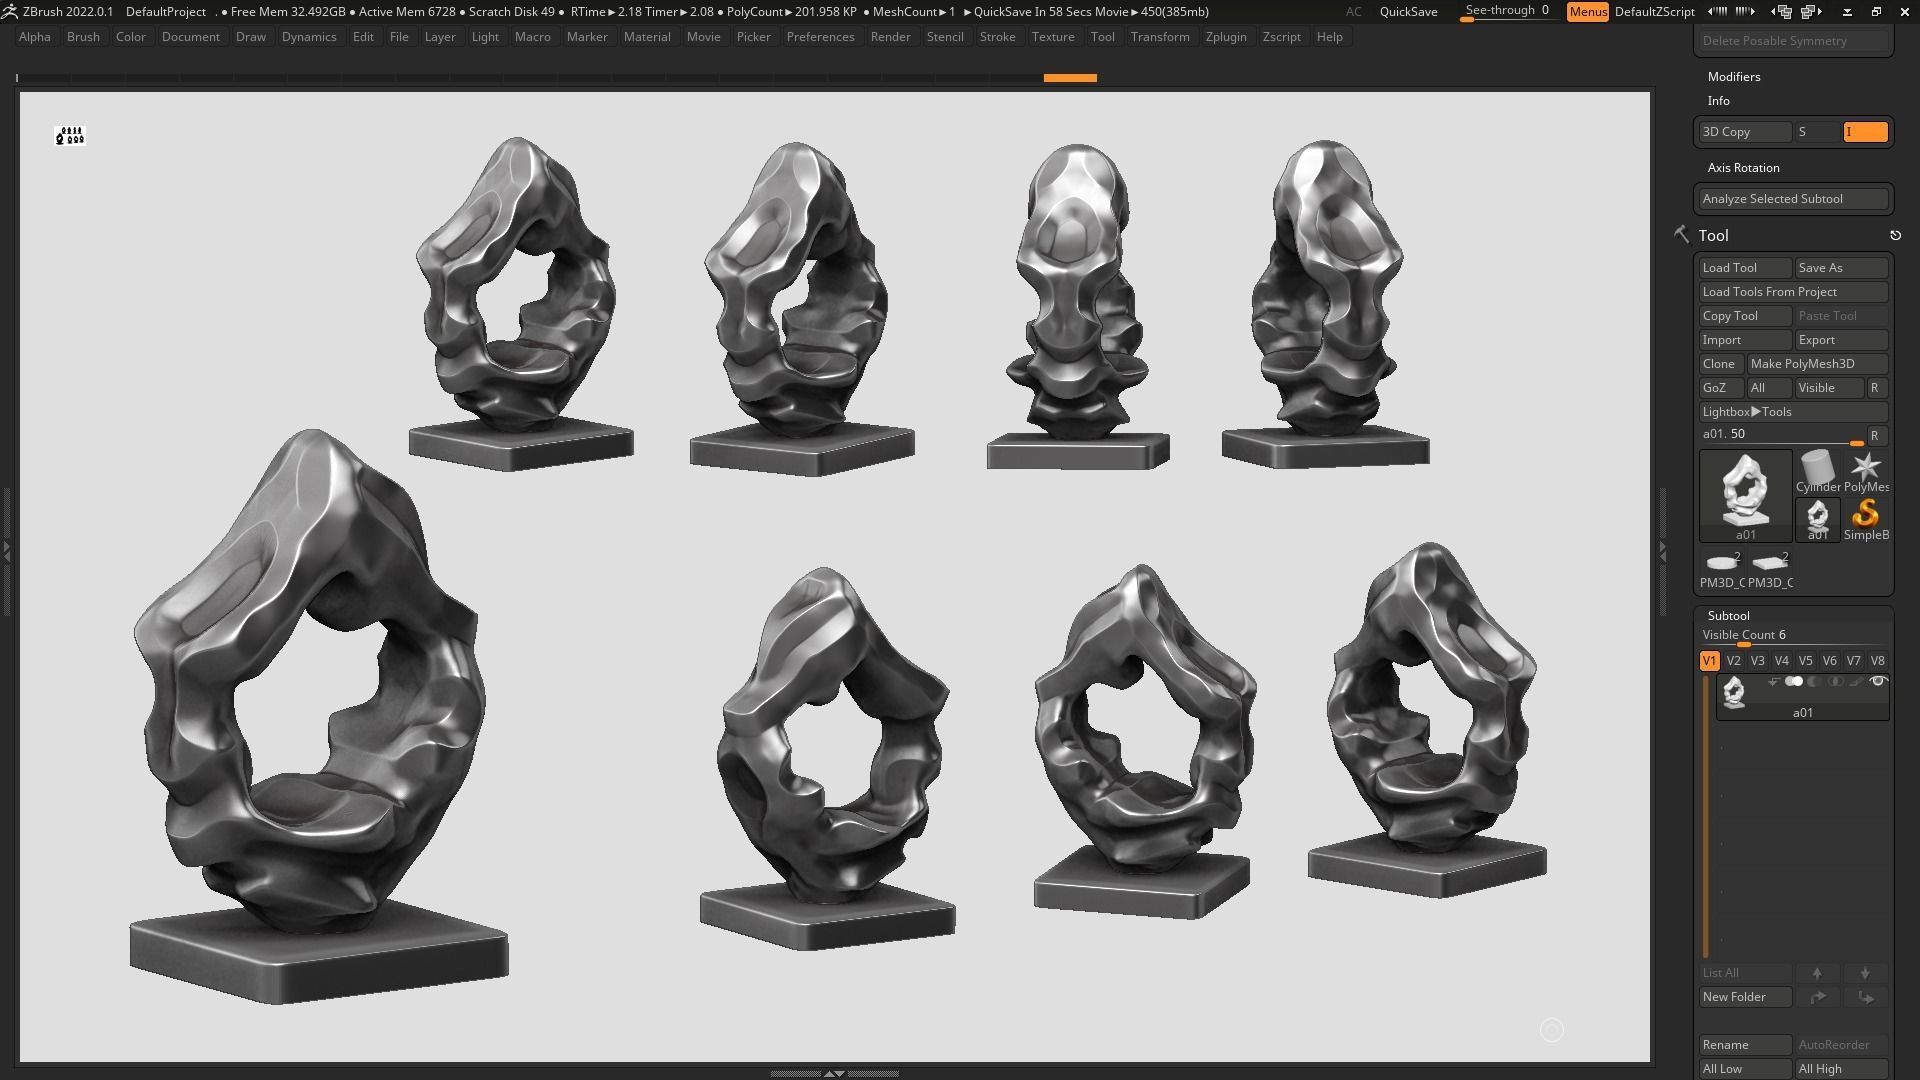Click the orange timeline marker above canvas

(1070, 78)
